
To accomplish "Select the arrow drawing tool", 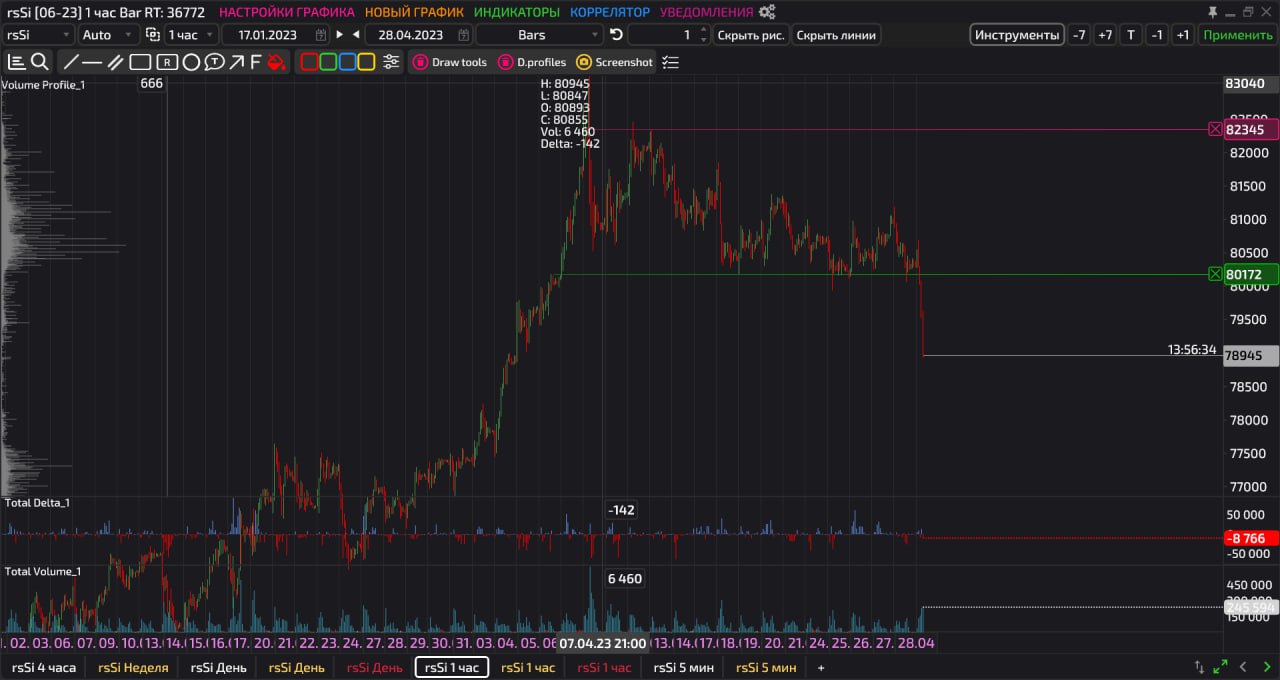I will [x=236, y=62].
